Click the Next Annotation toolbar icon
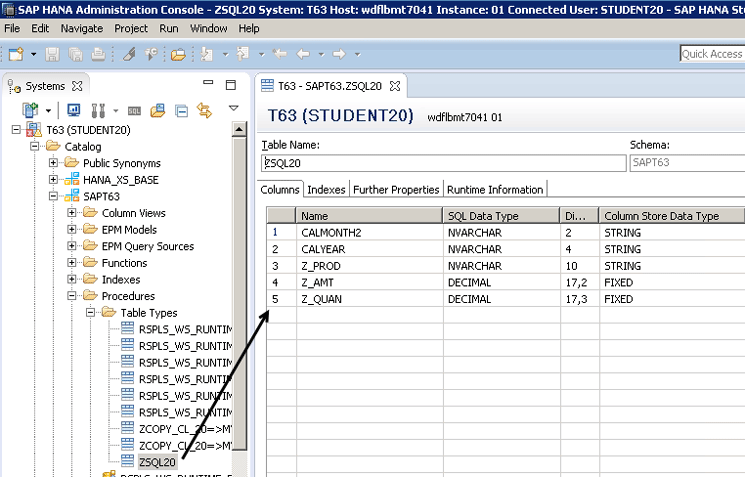The image size is (745, 477). (x=207, y=54)
